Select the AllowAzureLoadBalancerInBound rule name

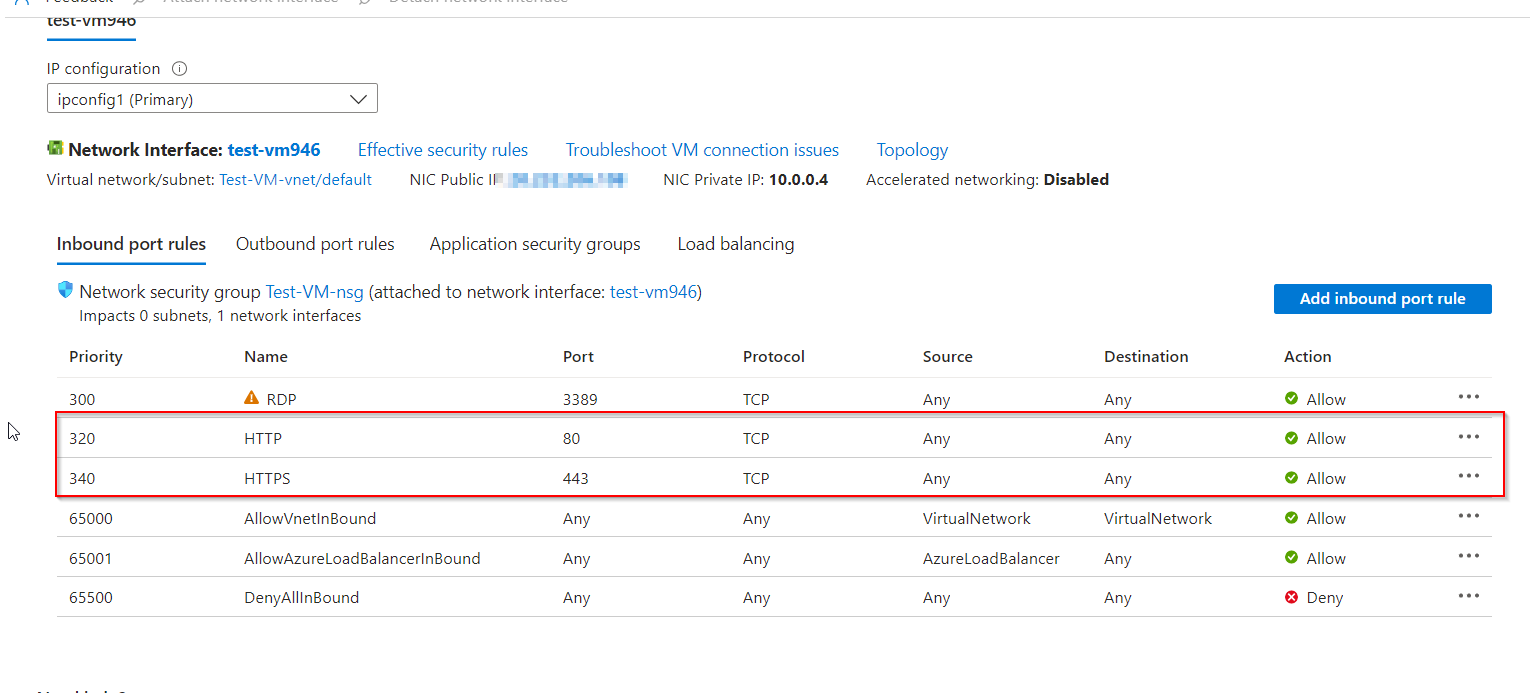pyautogui.click(x=362, y=559)
